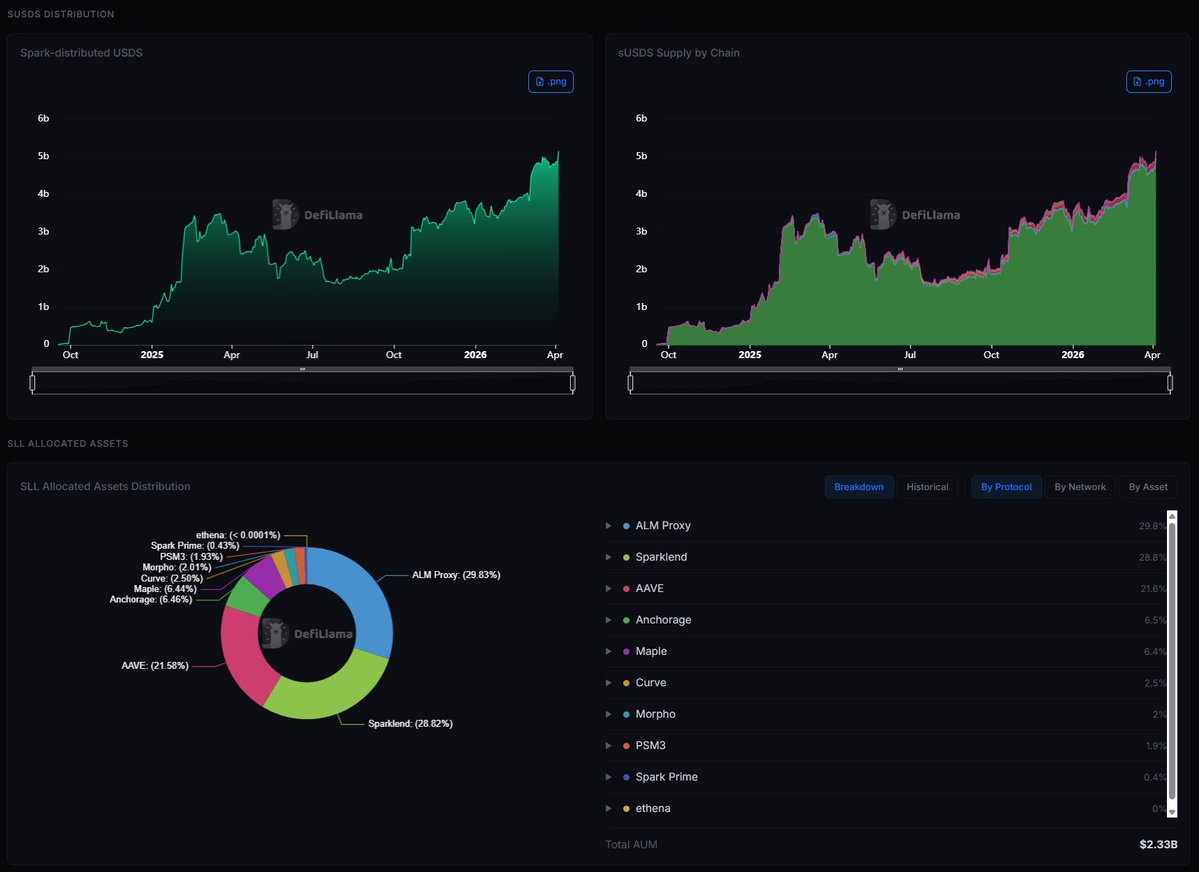Click the purple Maple legend dot
Image resolution: width=1199 pixels, height=872 pixels.
[626, 651]
